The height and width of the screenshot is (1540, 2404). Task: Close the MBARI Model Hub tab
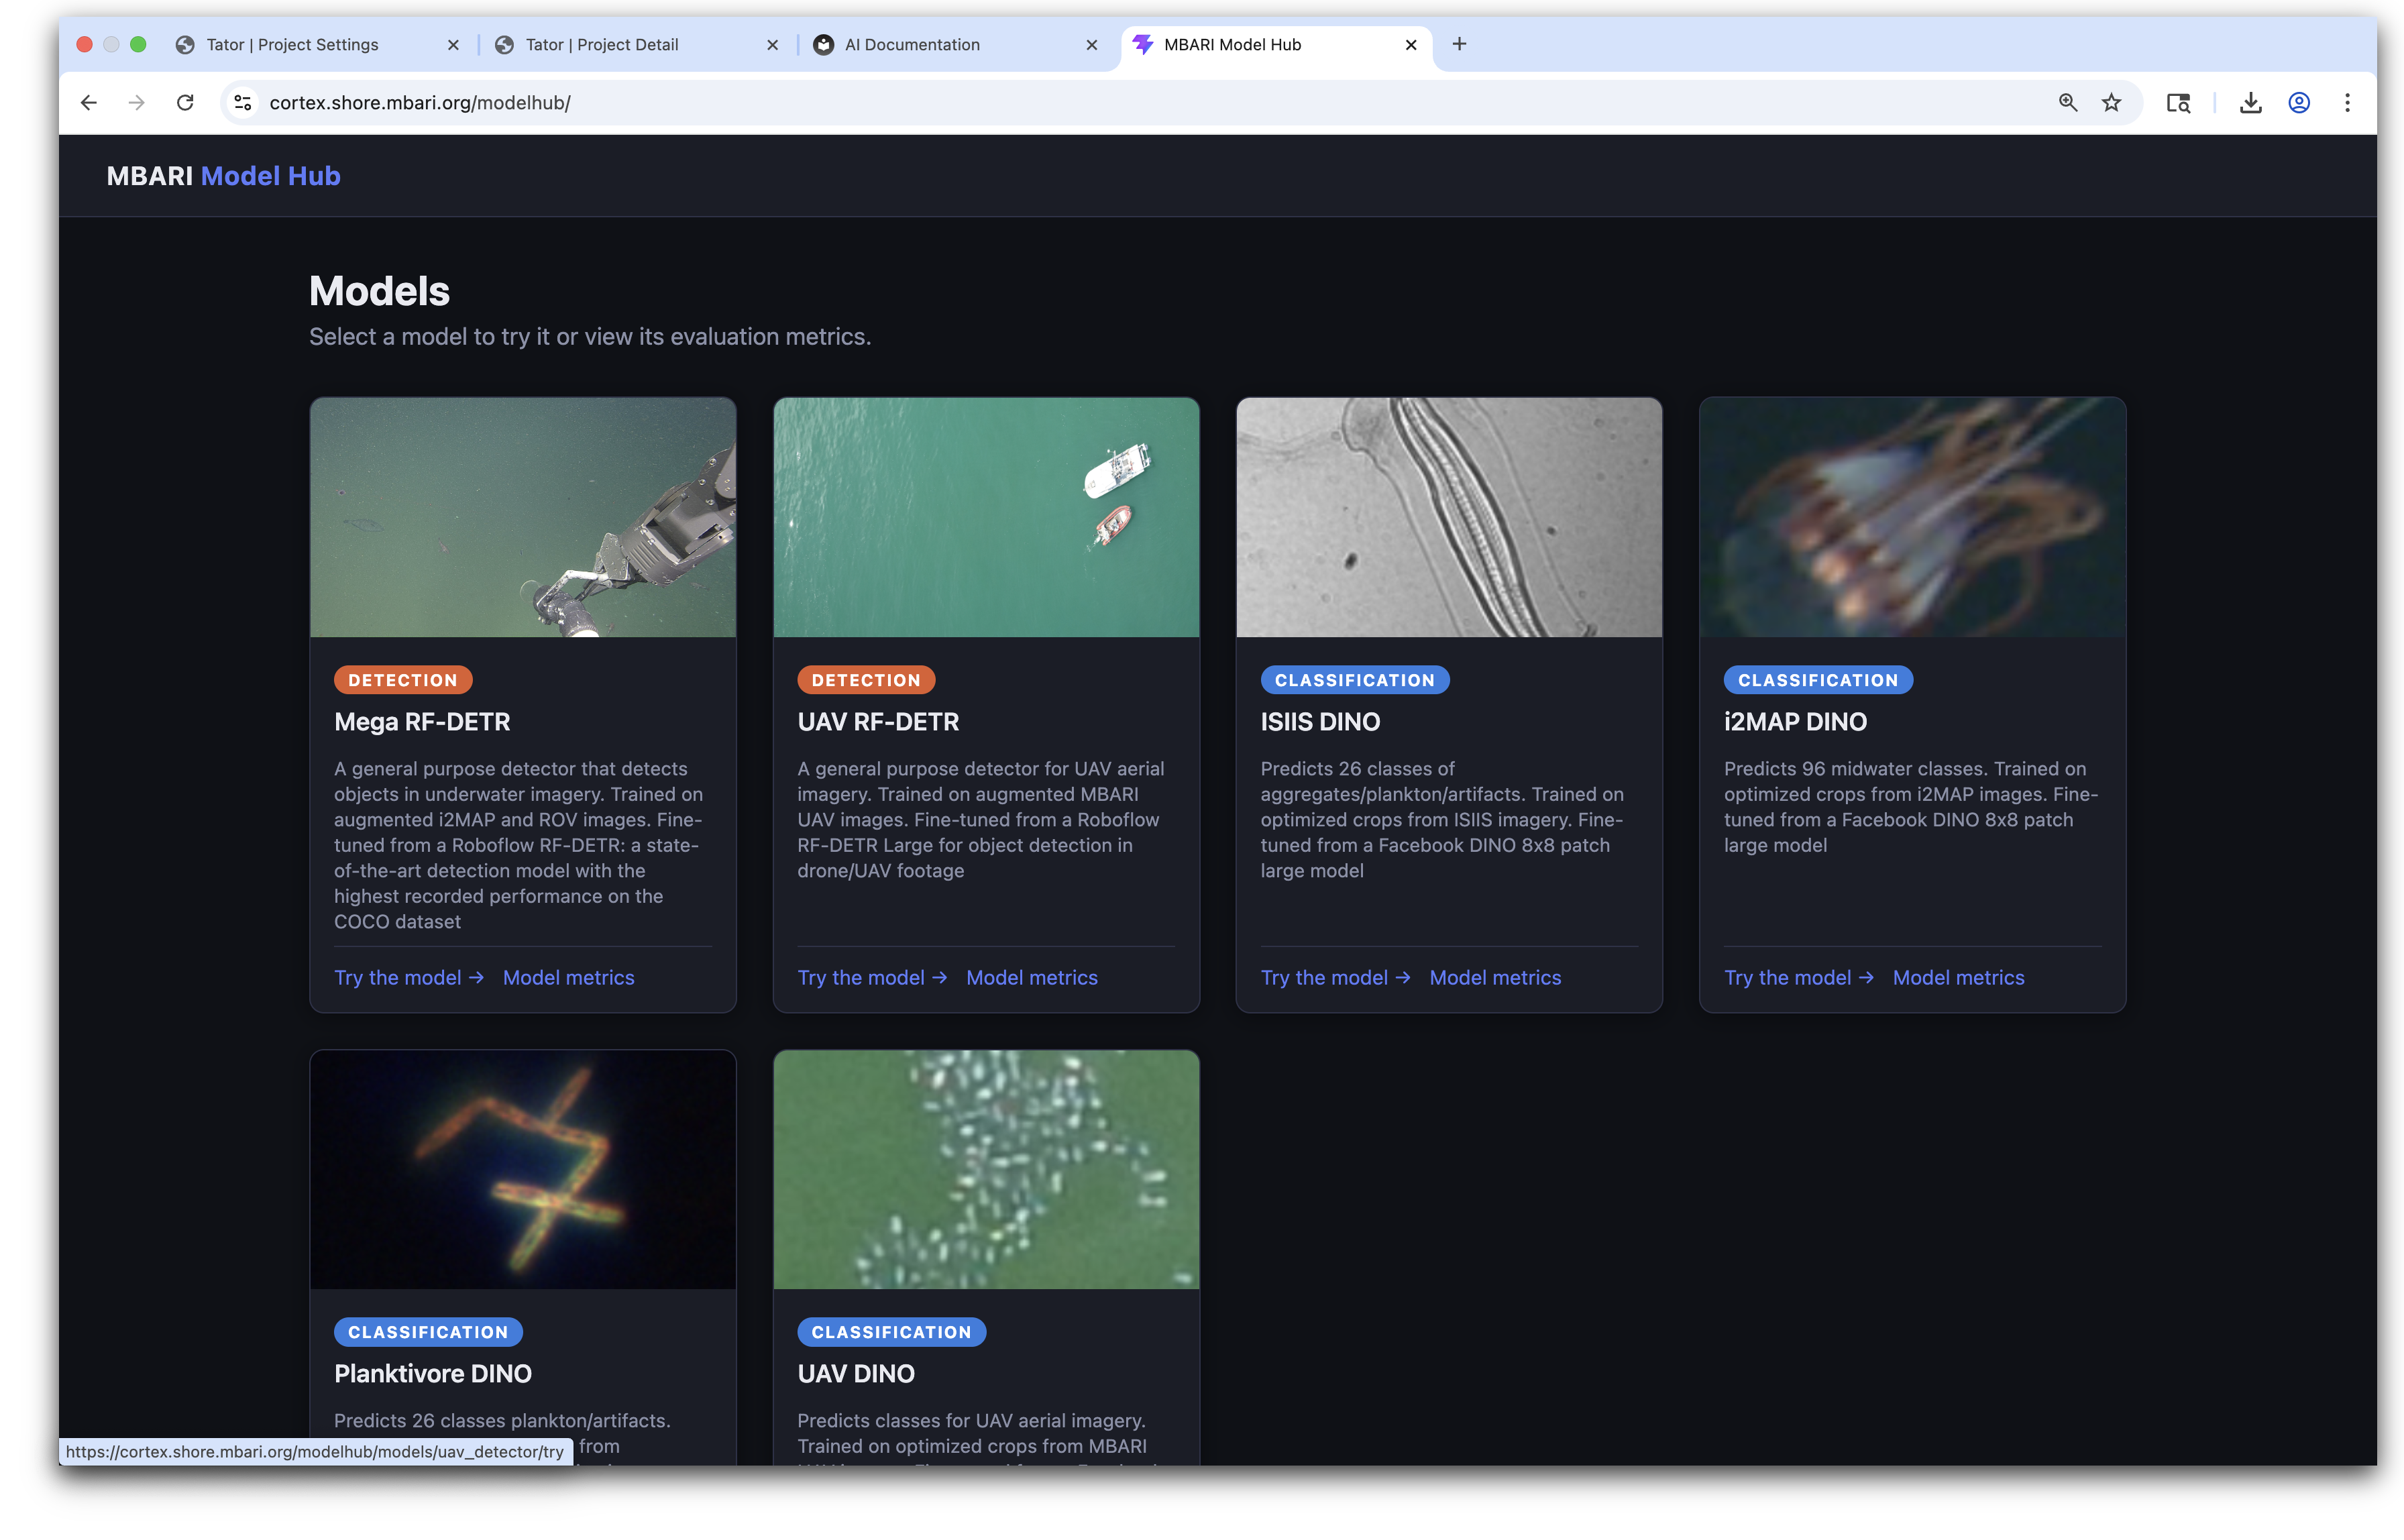tap(1410, 45)
